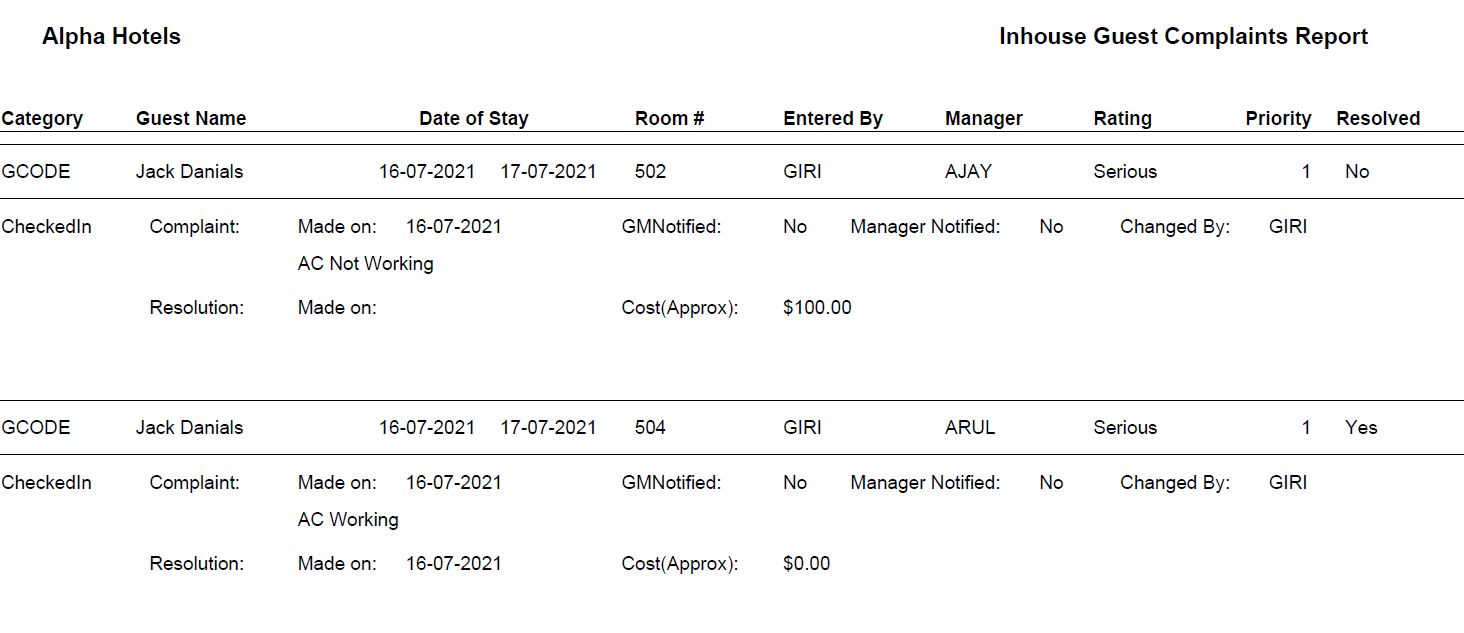The height and width of the screenshot is (633, 1464).
Task: Select the Manager column header
Action: click(983, 118)
